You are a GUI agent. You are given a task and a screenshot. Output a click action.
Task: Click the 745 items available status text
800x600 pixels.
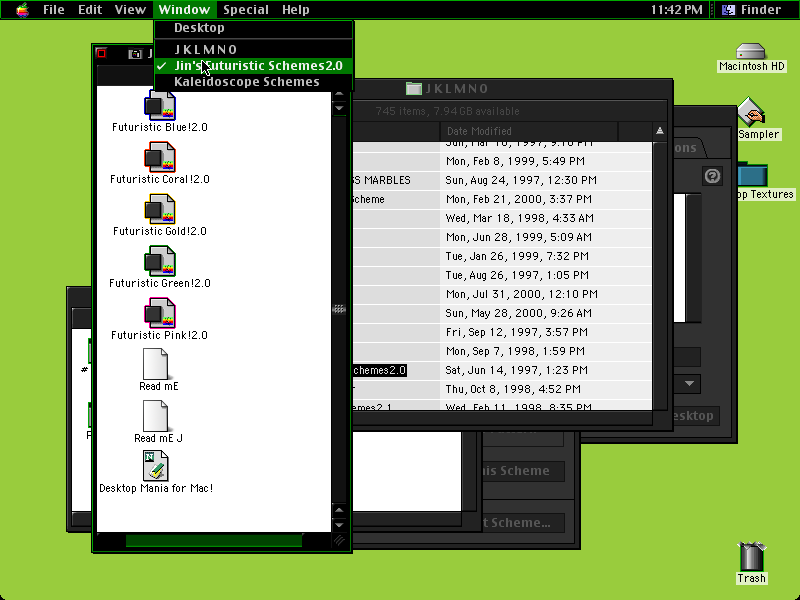447,111
